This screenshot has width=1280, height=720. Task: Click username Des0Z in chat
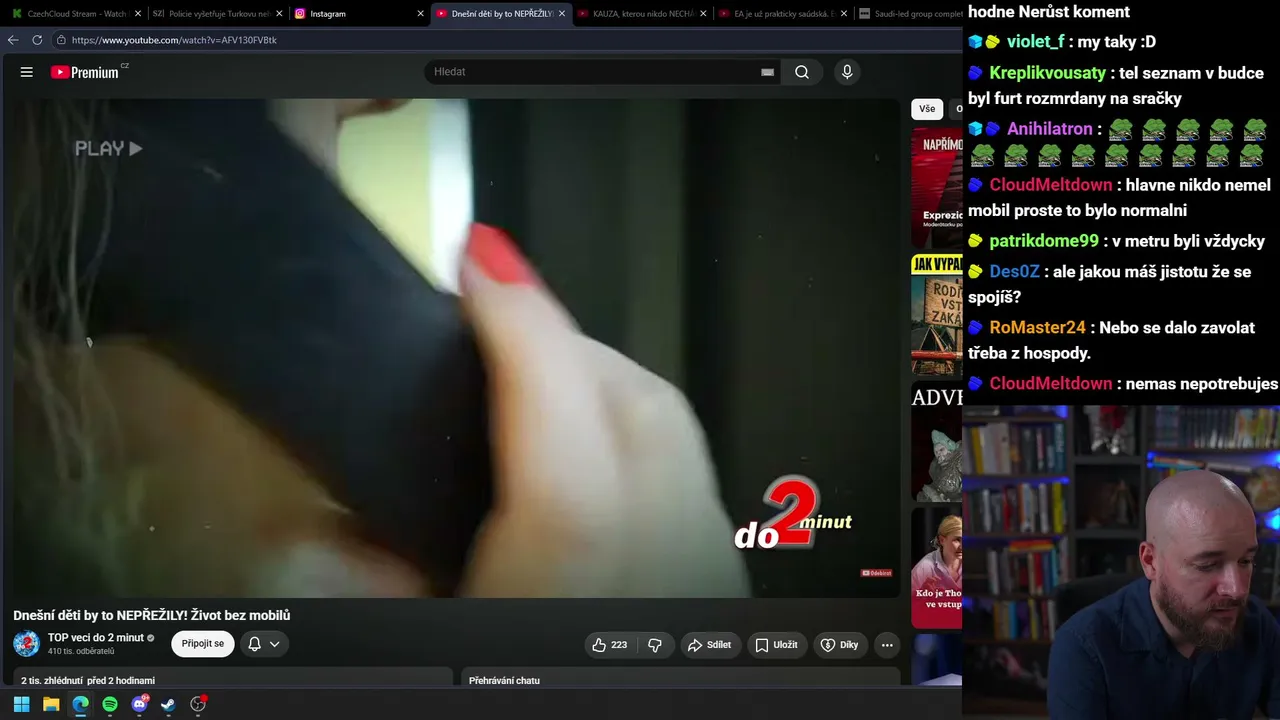click(x=1014, y=272)
